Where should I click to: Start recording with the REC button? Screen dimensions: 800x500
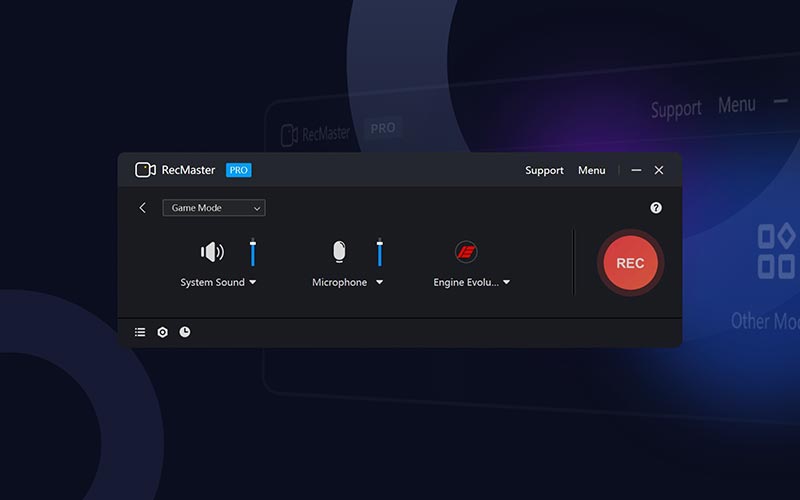point(631,263)
